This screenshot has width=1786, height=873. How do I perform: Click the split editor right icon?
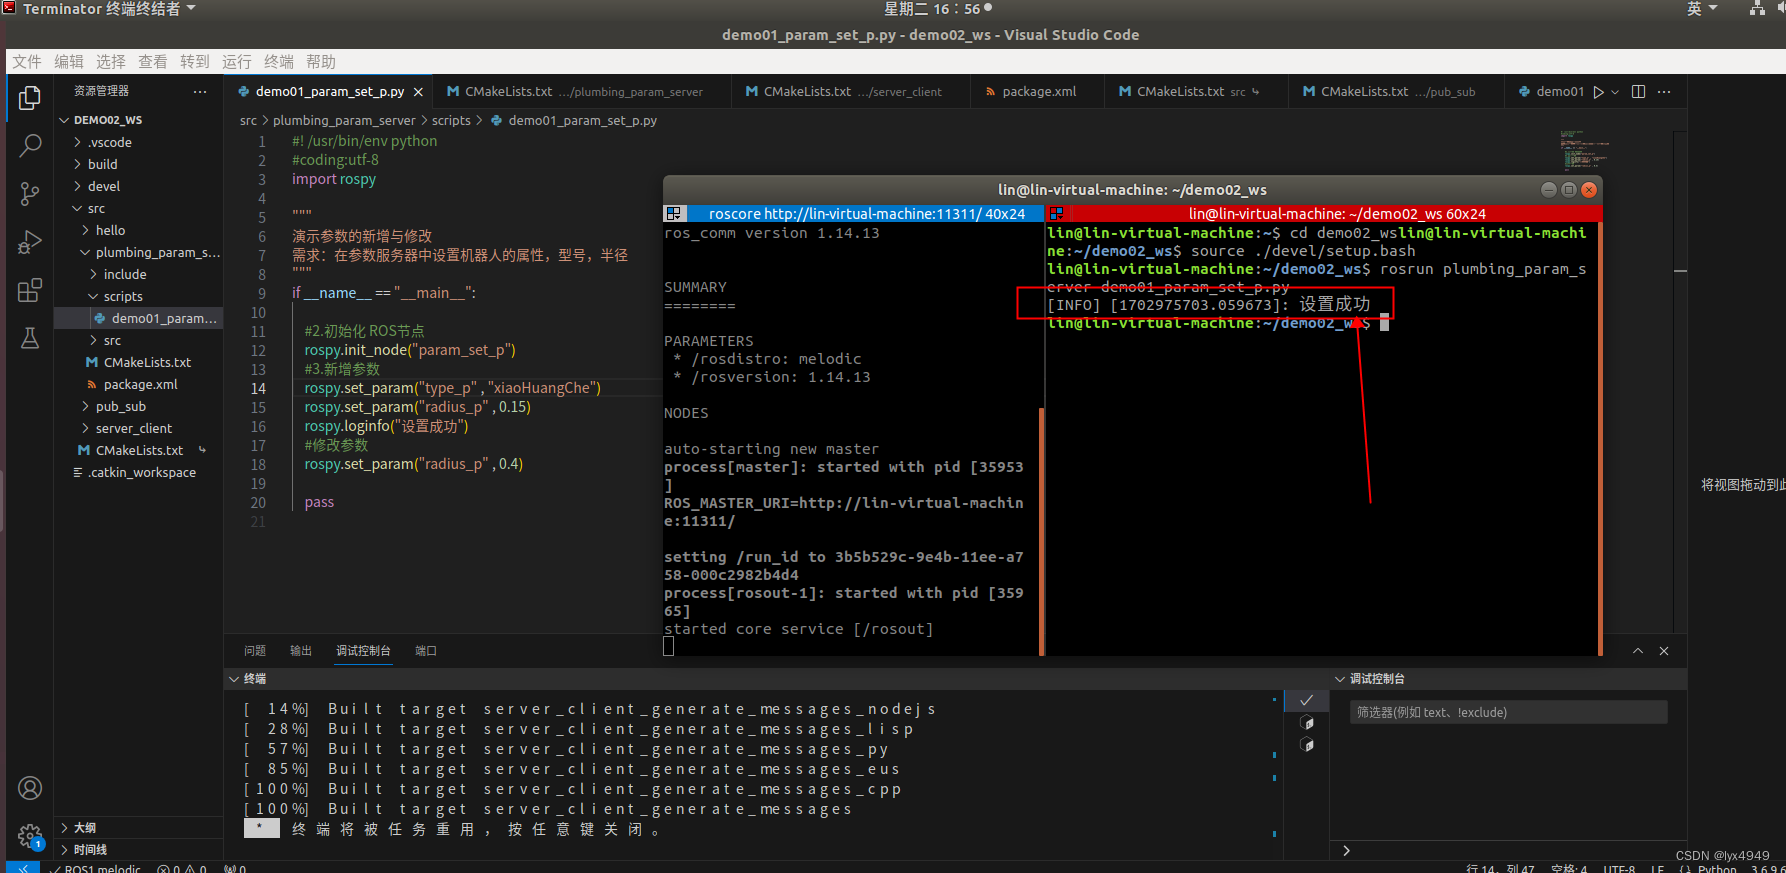pos(1638,91)
